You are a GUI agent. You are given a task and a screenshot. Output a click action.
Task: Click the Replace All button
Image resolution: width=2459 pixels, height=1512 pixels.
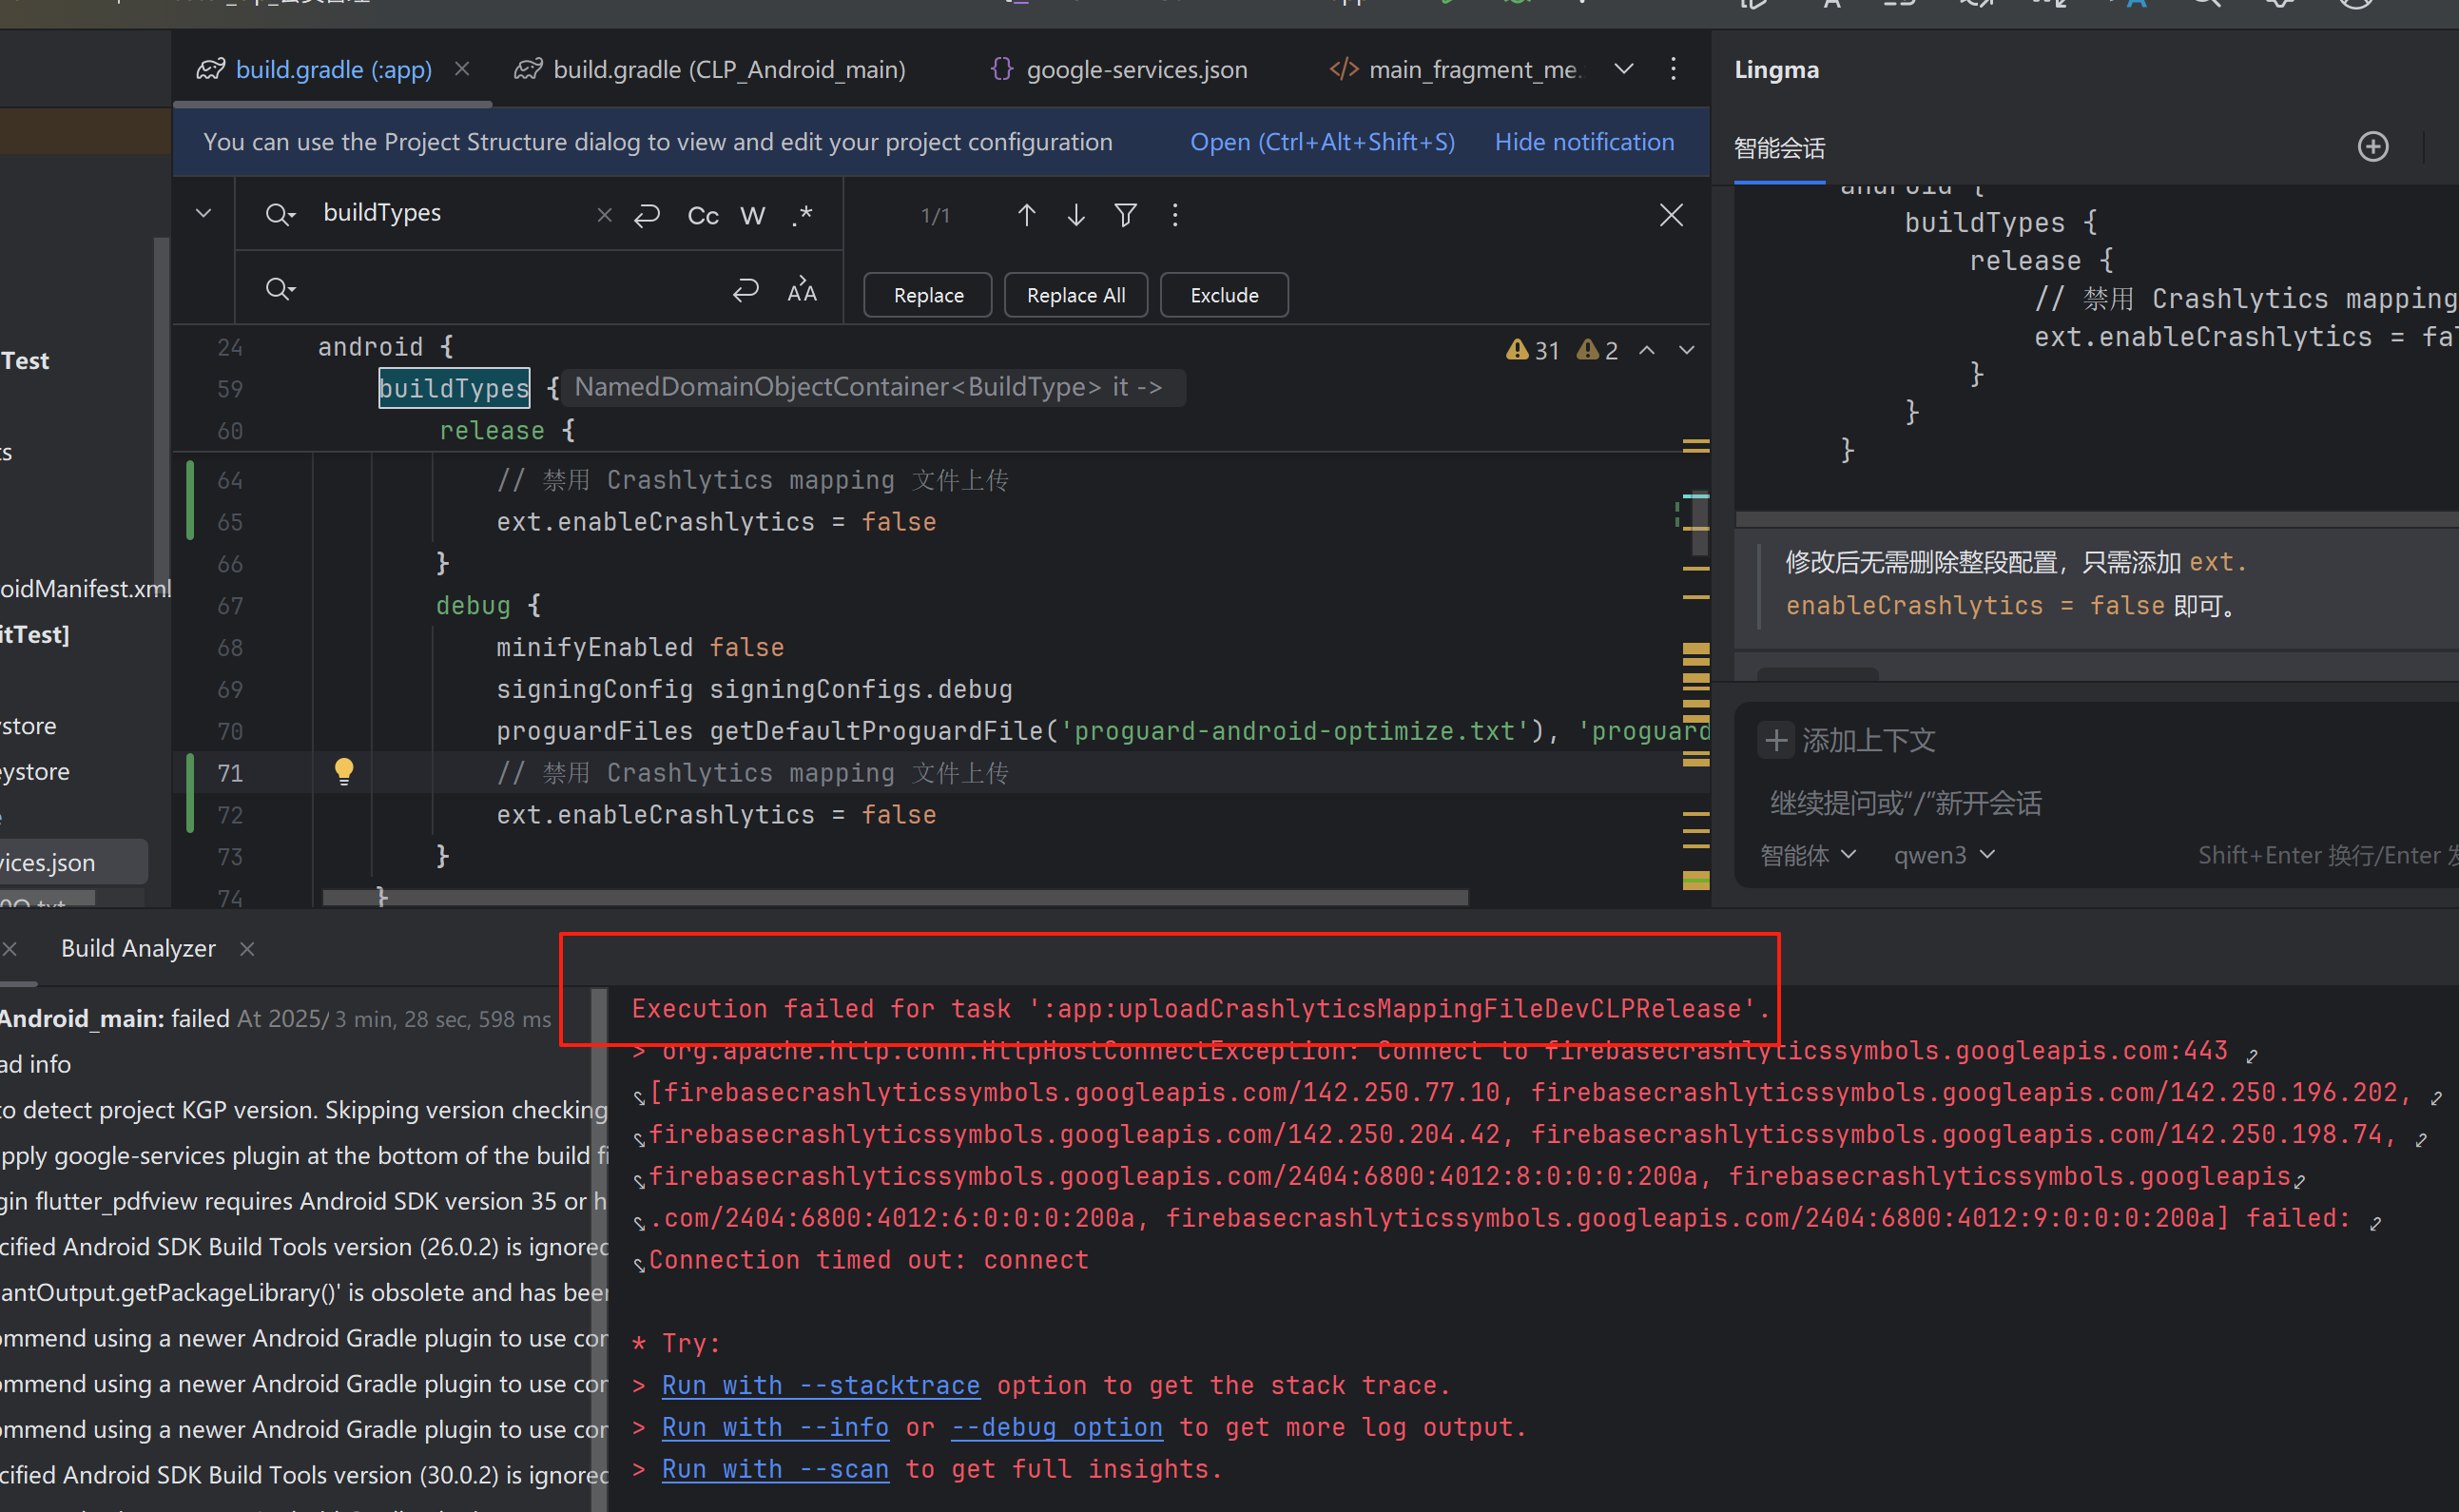click(x=1075, y=294)
